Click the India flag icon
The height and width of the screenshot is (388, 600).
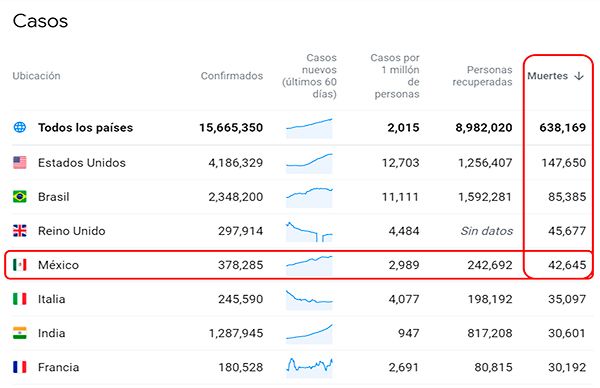20,333
